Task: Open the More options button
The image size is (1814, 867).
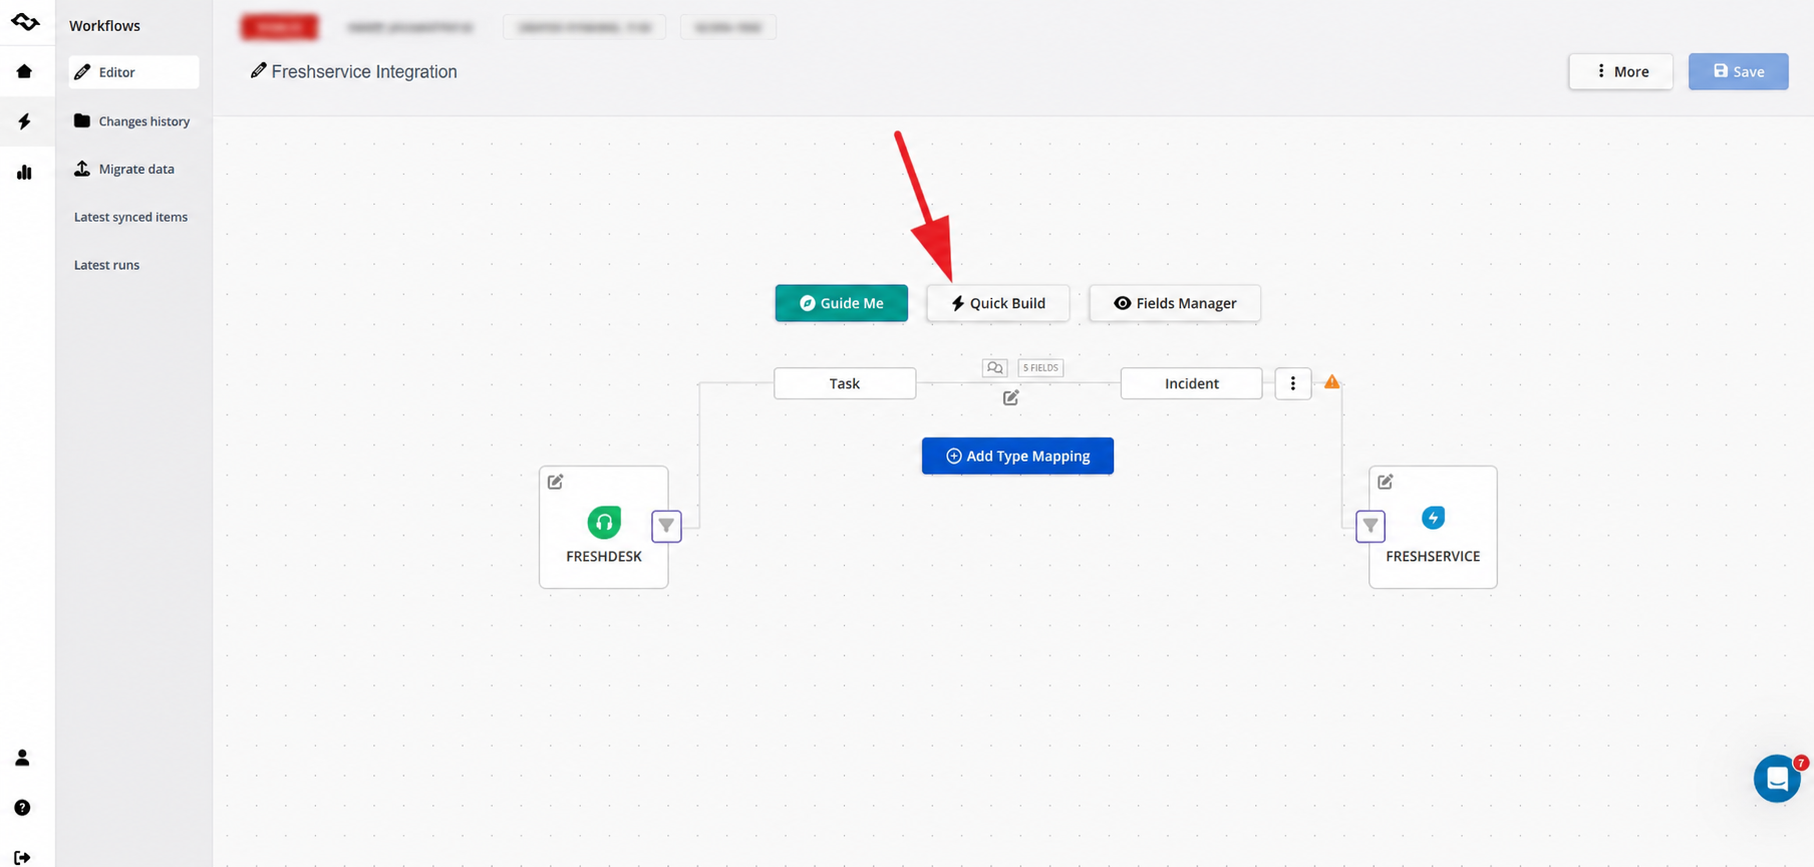Action: pos(1620,71)
